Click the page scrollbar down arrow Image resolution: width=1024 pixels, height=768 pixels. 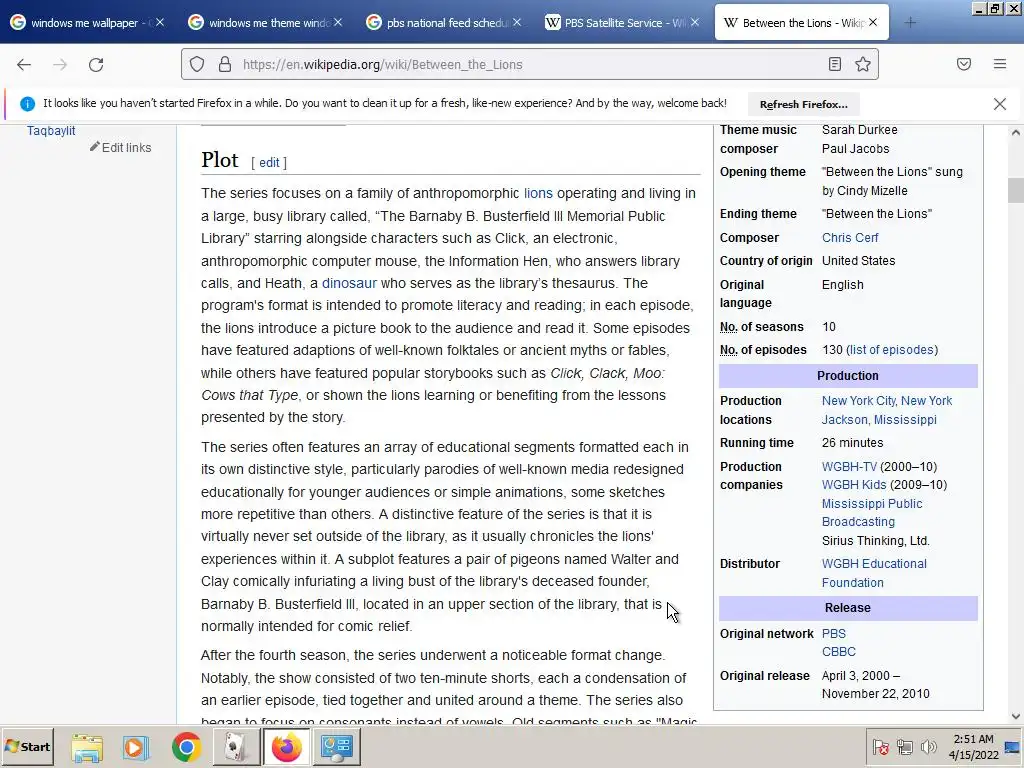tap(1016, 716)
